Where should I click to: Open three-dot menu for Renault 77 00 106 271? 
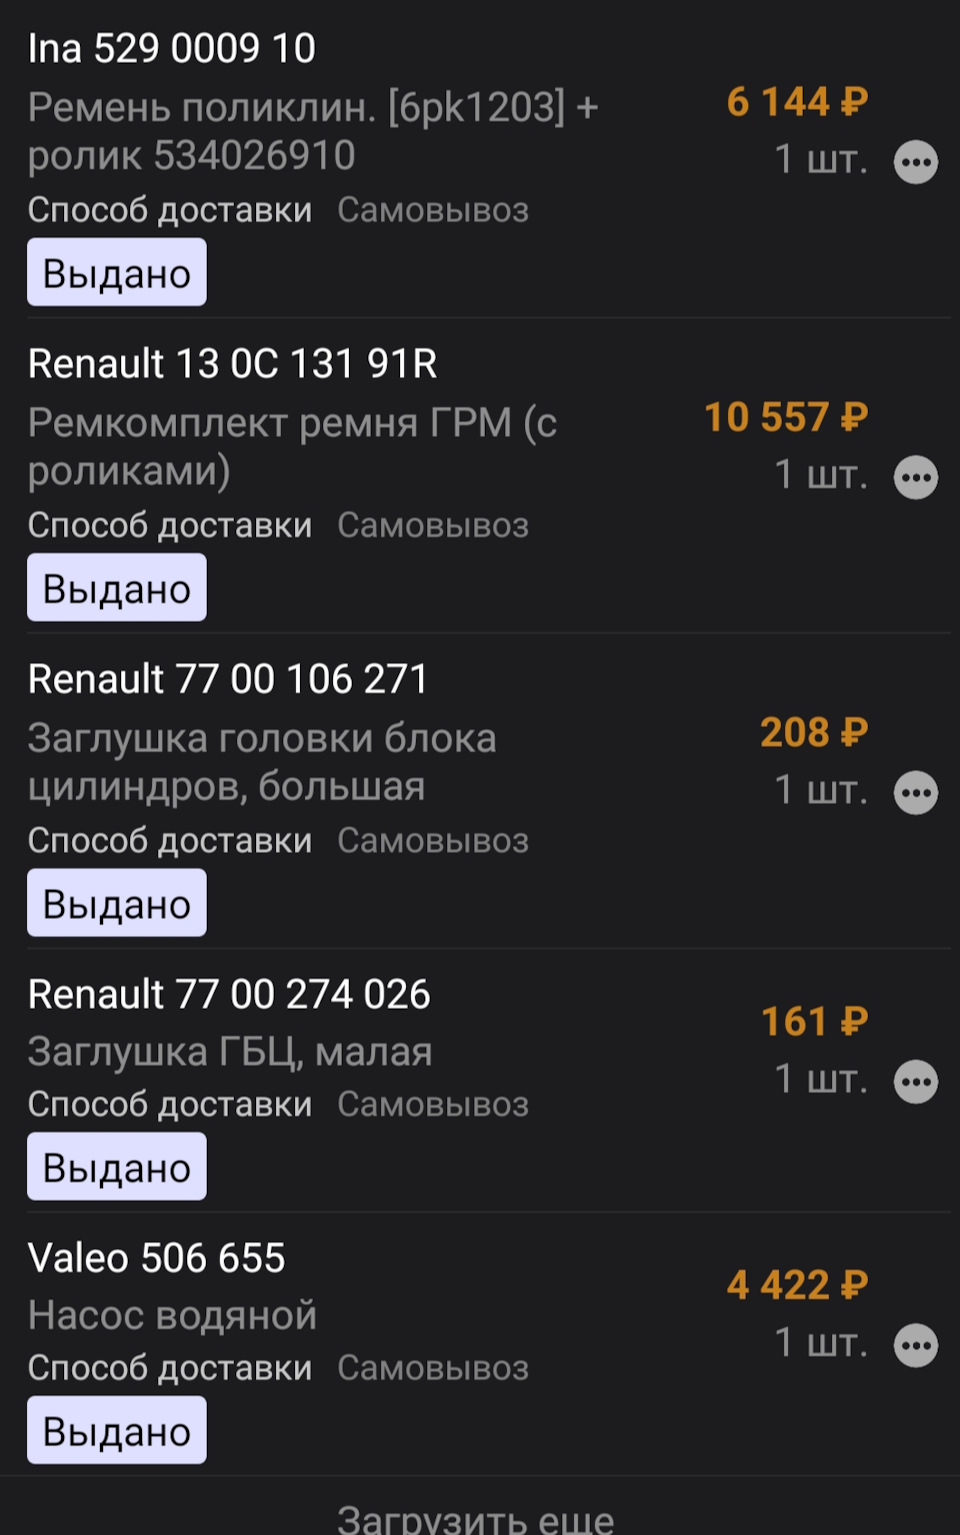[x=916, y=793]
